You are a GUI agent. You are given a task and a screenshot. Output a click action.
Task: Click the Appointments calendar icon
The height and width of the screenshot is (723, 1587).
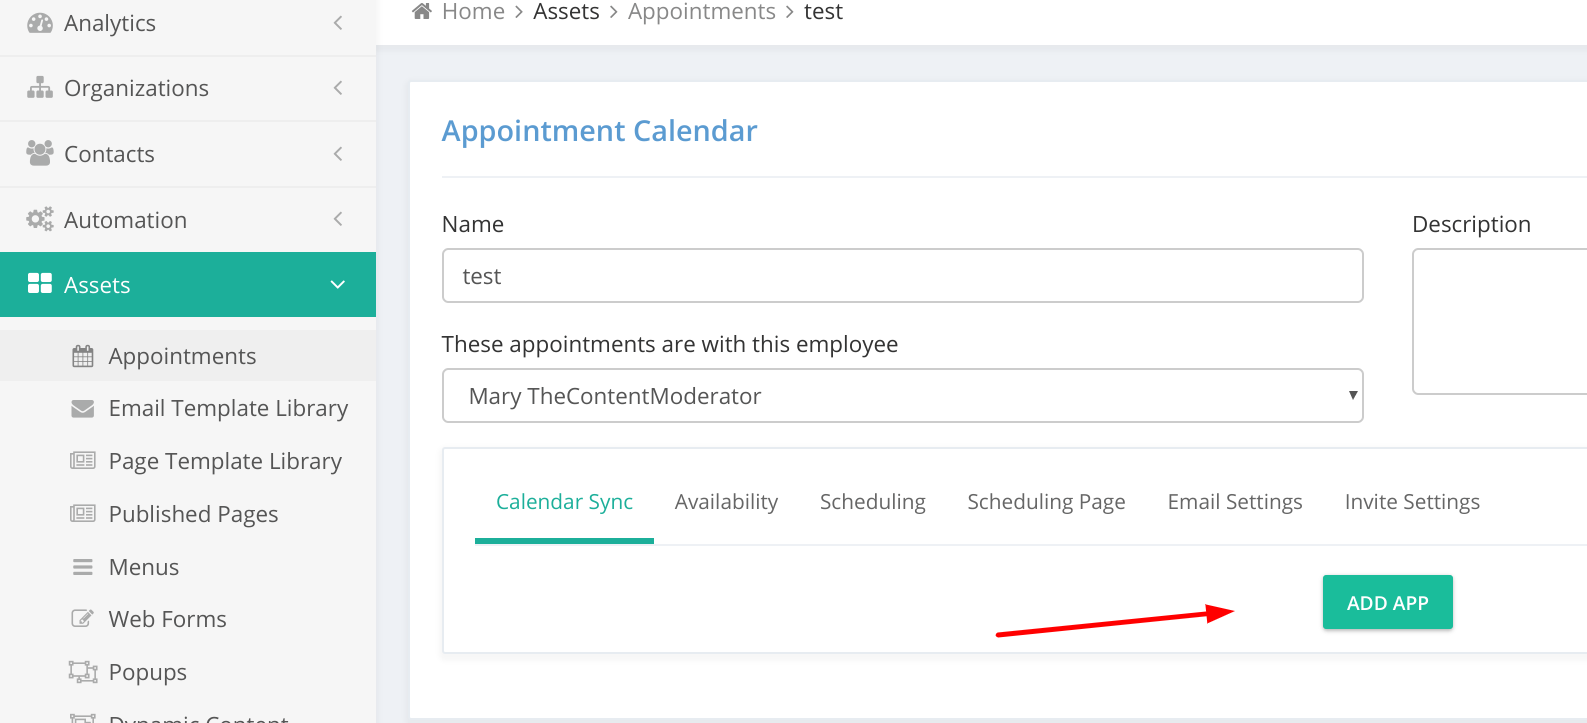pyautogui.click(x=83, y=356)
